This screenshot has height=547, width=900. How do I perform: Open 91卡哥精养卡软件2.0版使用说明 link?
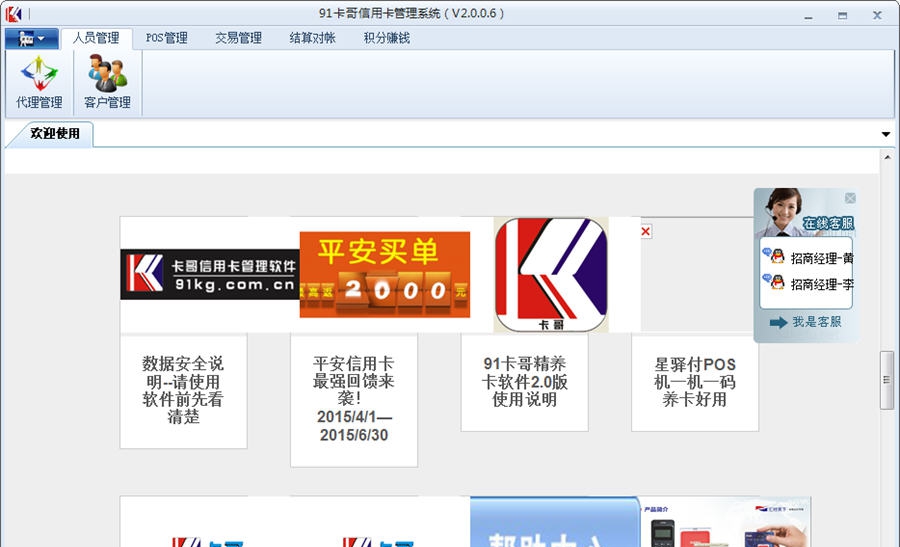[524, 381]
